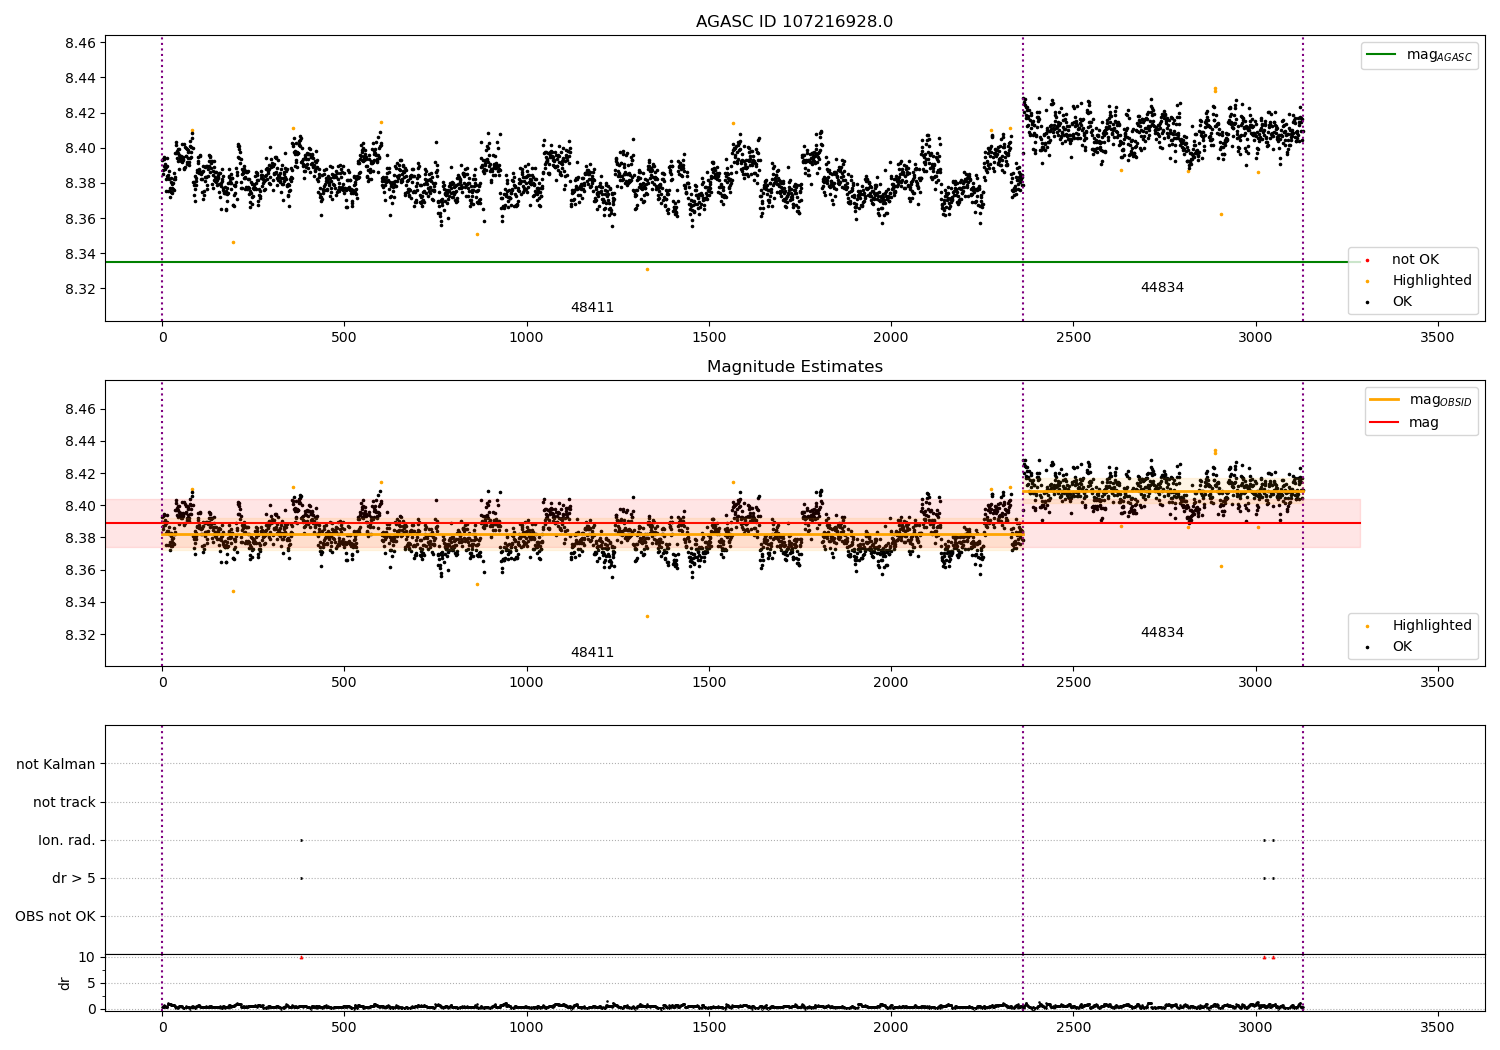Click the 'AGASC ID 107216928.0' plot title

click(794, 22)
